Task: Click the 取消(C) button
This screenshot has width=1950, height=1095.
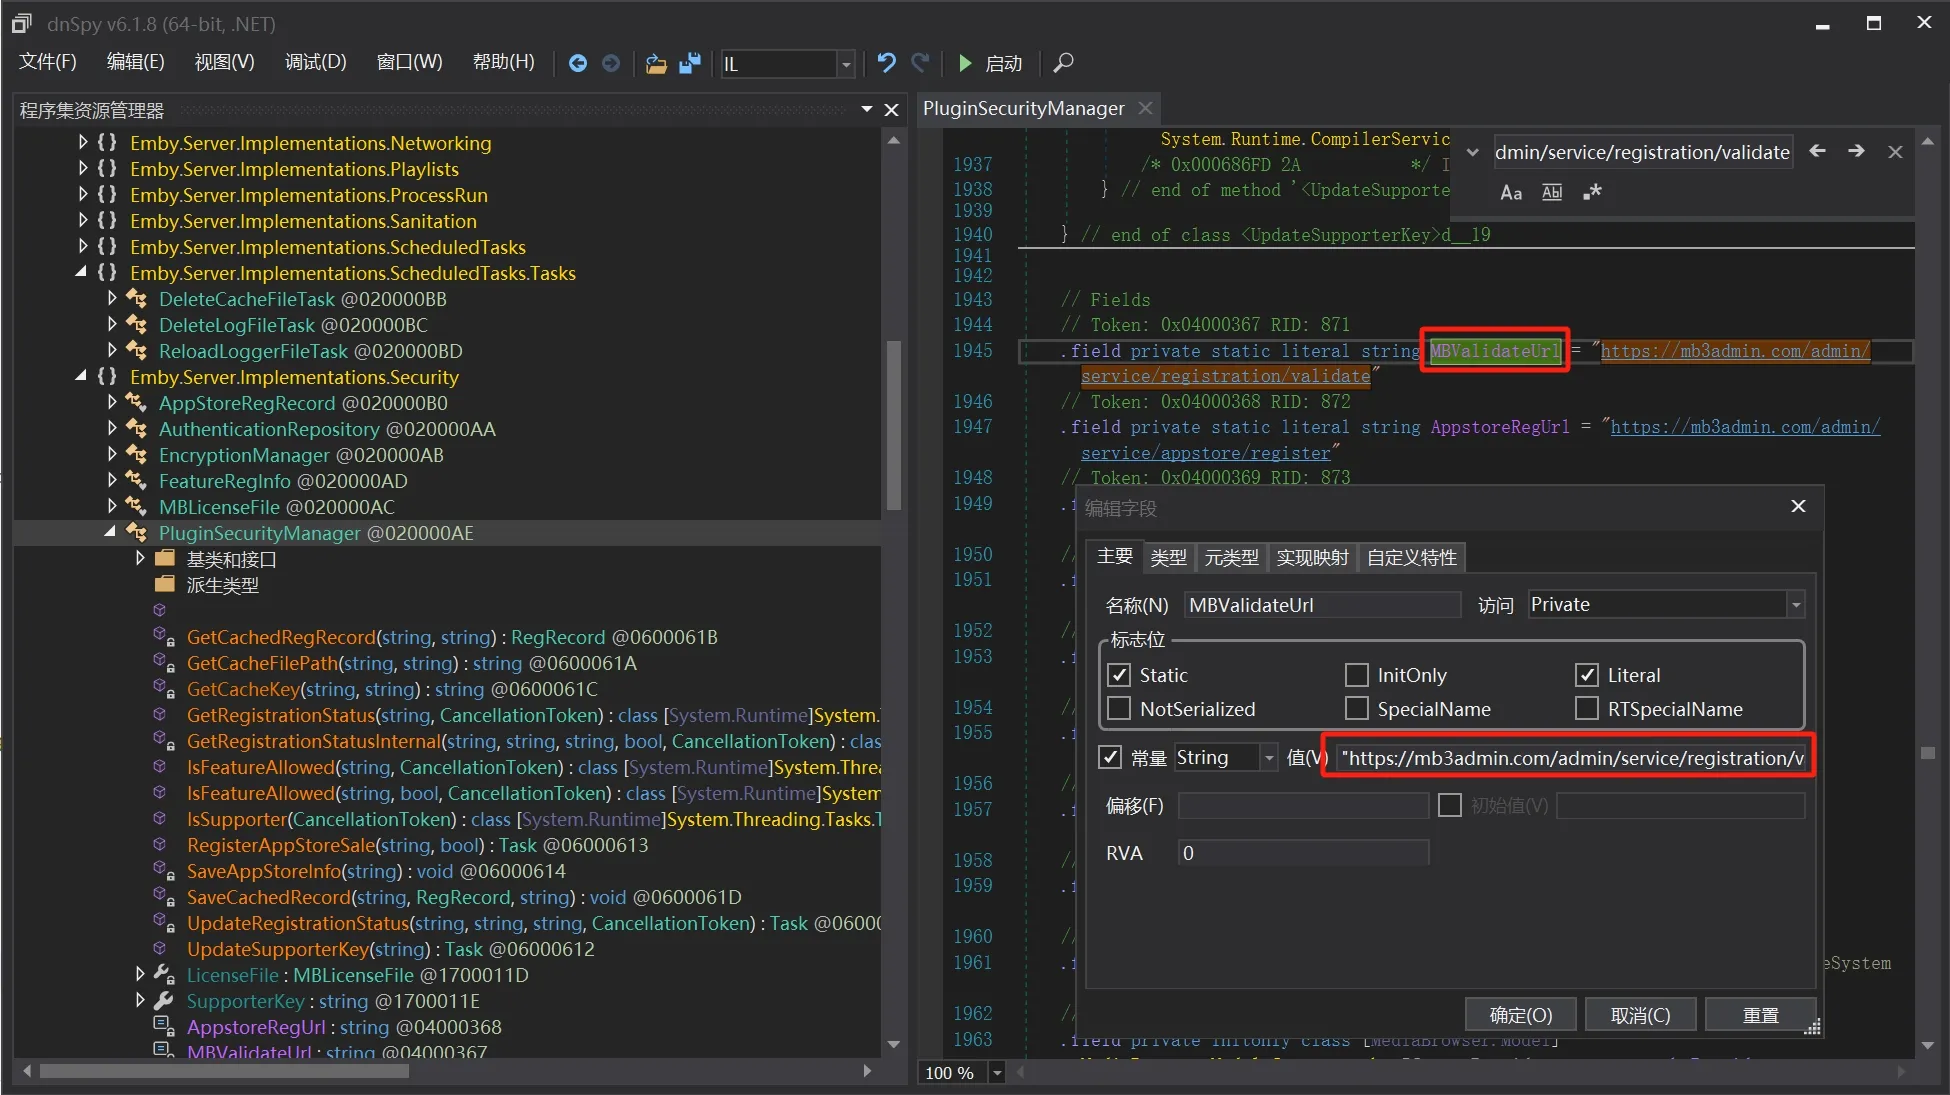Action: click(1640, 1015)
